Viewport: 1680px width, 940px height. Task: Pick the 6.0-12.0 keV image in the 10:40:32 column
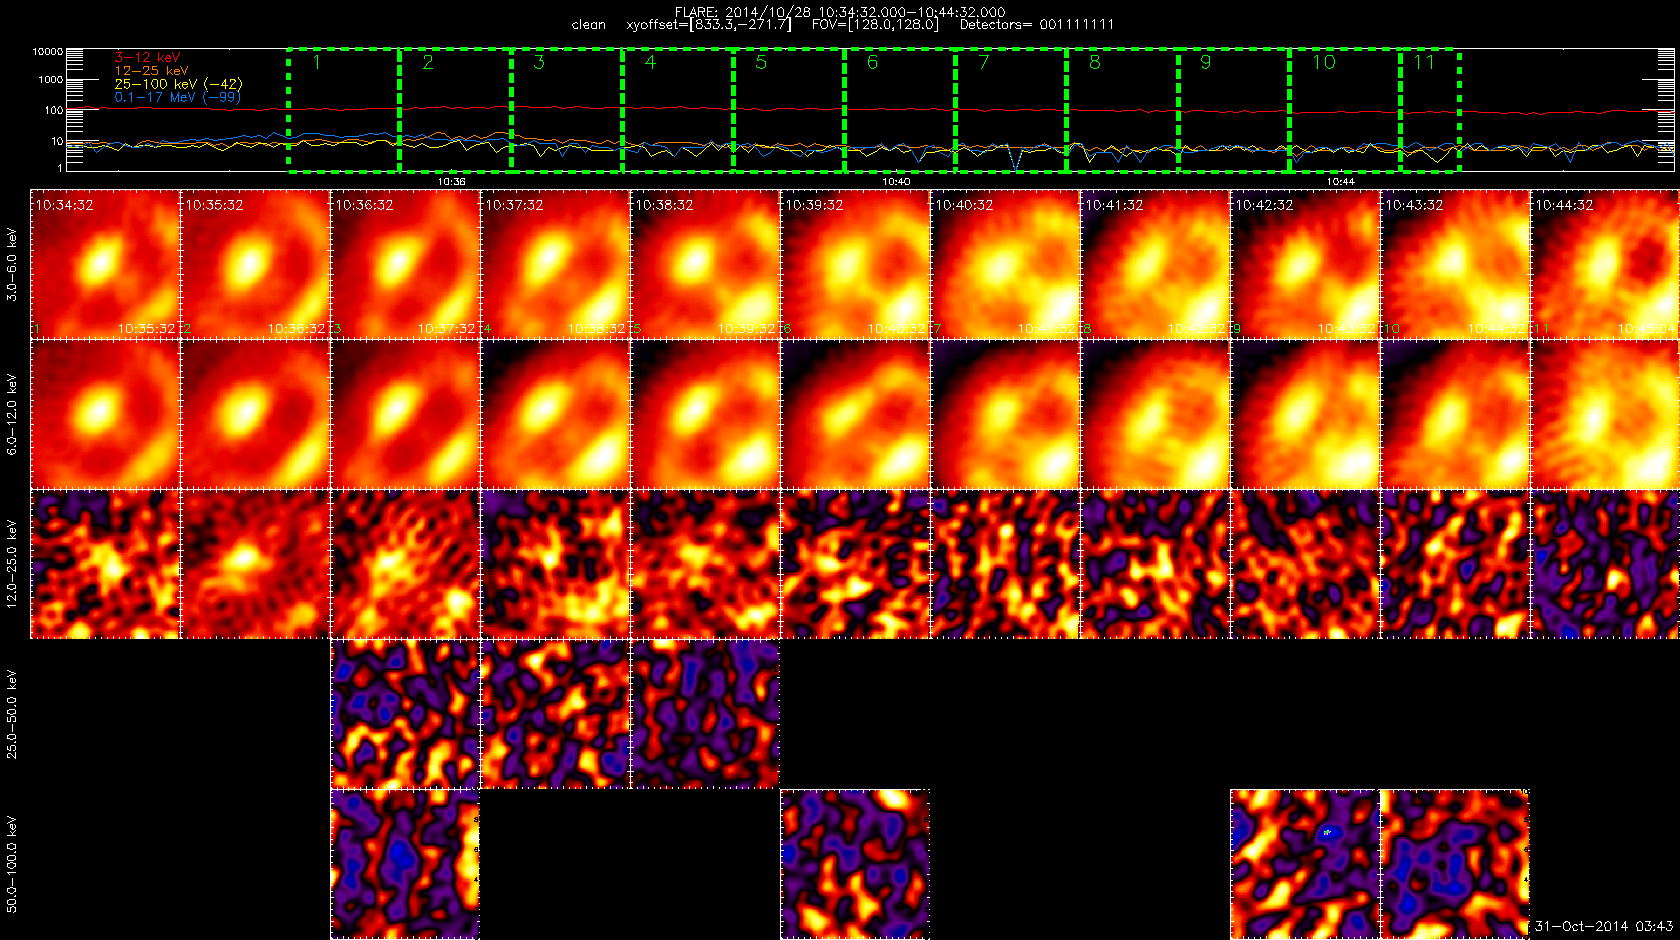coord(1005,414)
